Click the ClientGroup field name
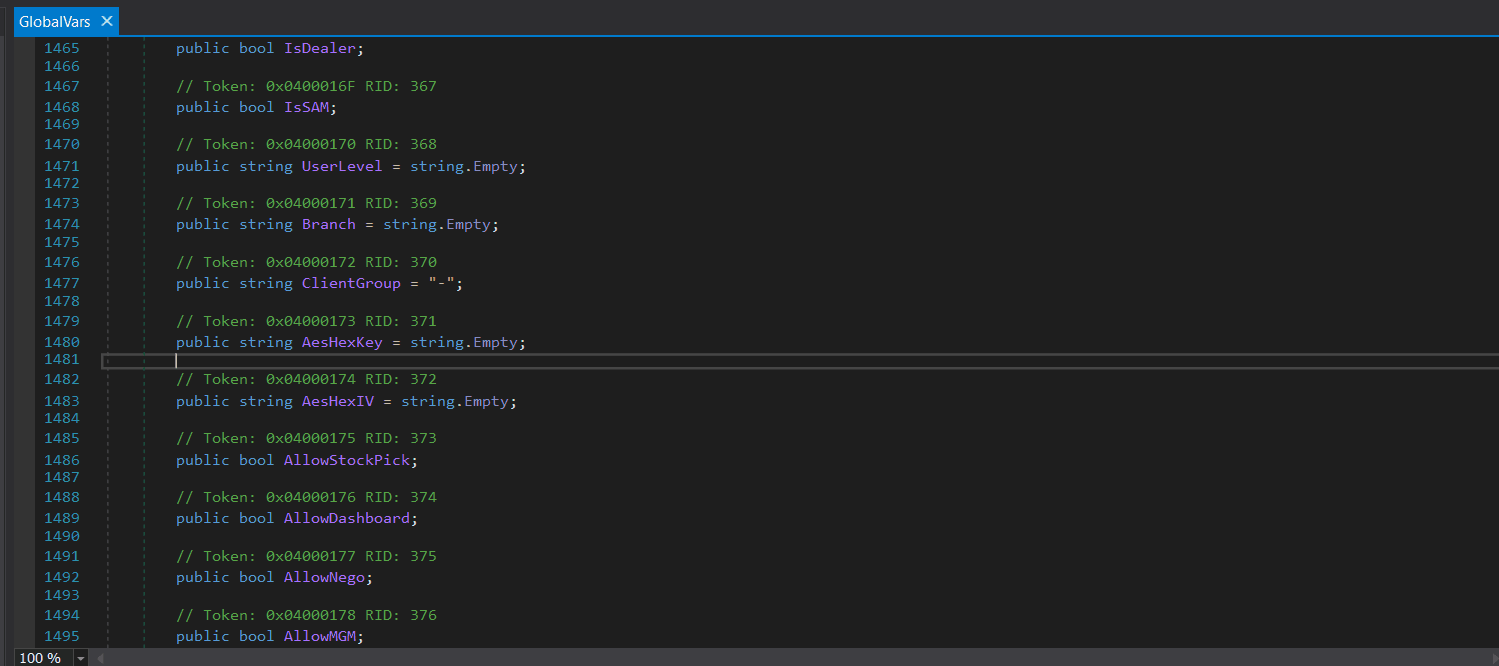The image size is (1499, 666). [x=350, y=283]
